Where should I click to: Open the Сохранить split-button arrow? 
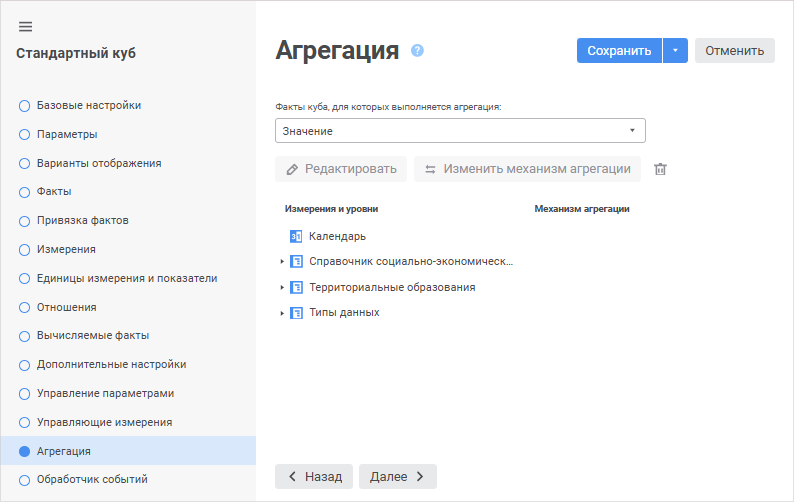(x=675, y=51)
